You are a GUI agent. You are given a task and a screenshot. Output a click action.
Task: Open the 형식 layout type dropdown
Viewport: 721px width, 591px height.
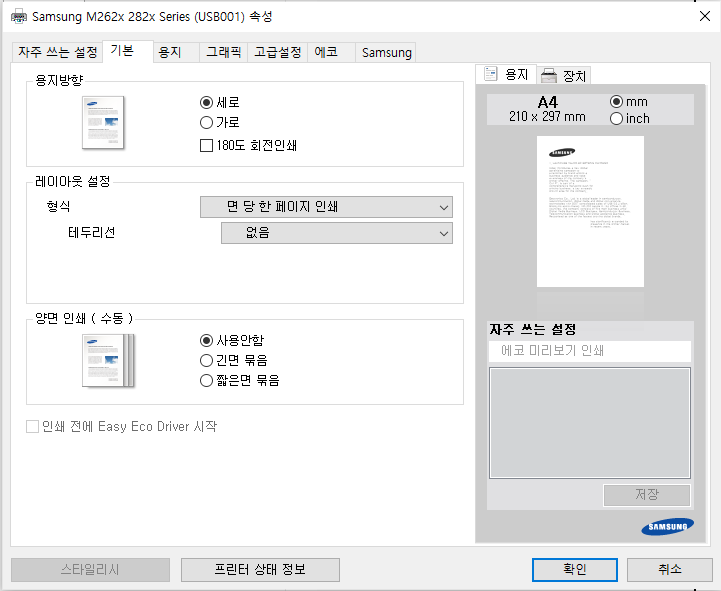tap(326, 207)
